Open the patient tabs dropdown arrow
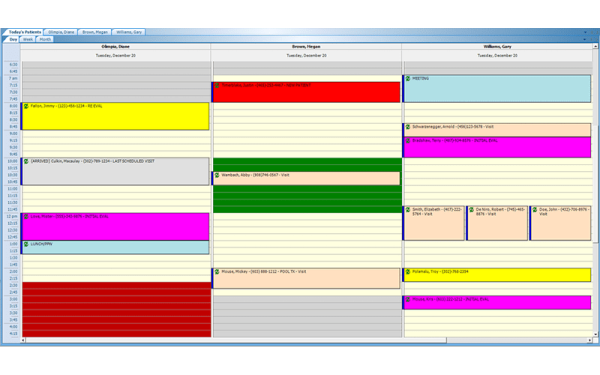 tap(585, 32)
